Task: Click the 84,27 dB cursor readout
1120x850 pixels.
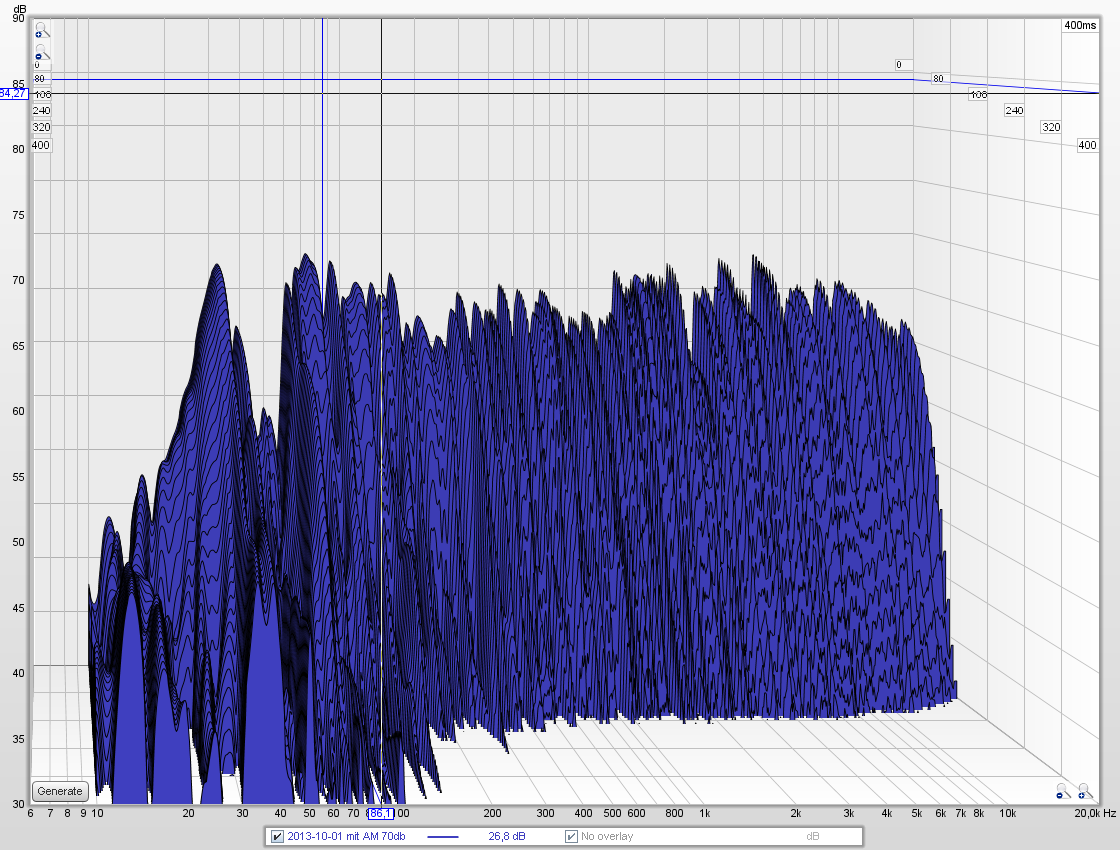Action: 13,93
